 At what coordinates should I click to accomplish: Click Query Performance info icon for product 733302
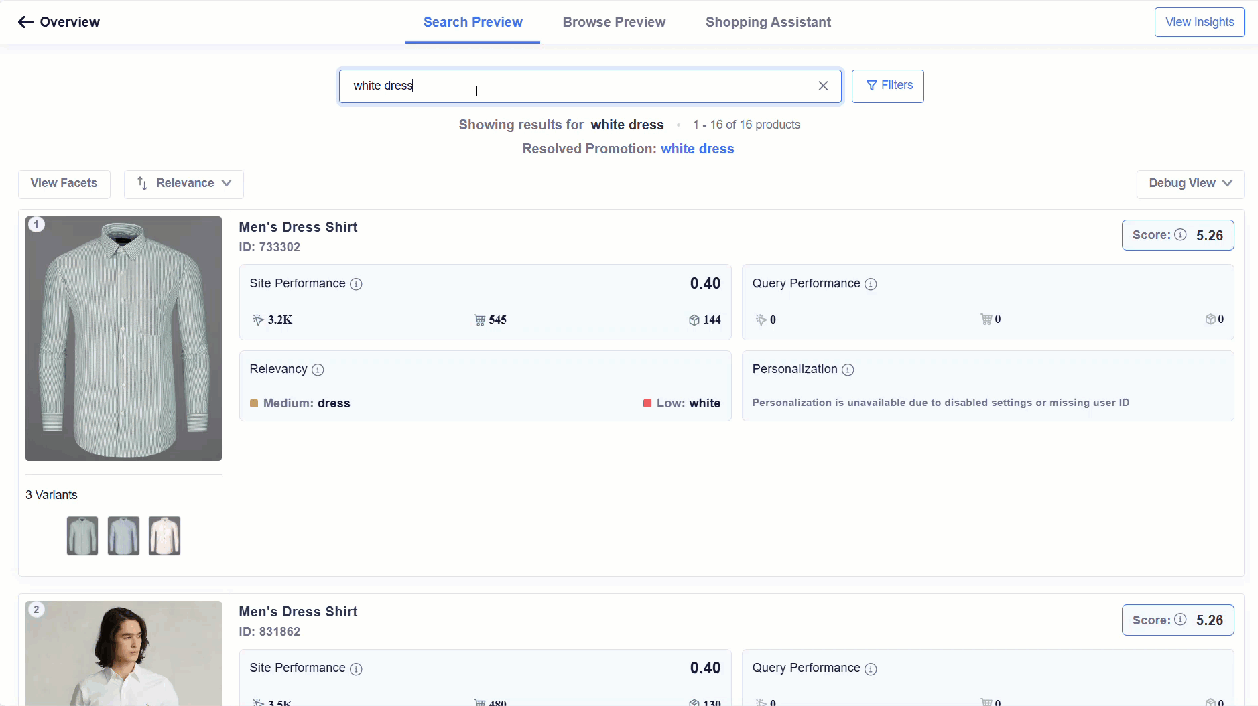[x=871, y=284]
